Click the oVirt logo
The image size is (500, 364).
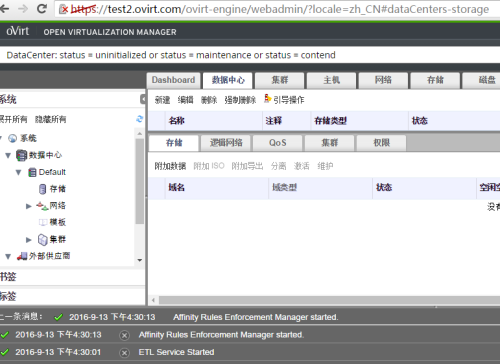[x=18, y=31]
